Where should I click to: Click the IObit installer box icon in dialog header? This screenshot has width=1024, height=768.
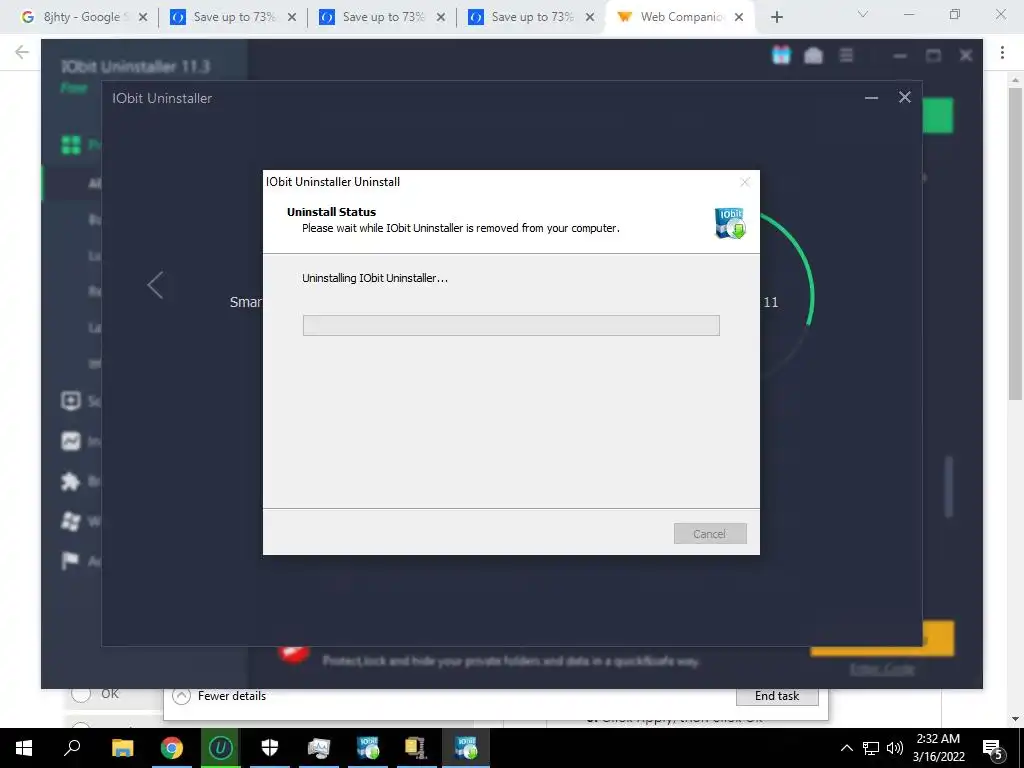(729, 223)
